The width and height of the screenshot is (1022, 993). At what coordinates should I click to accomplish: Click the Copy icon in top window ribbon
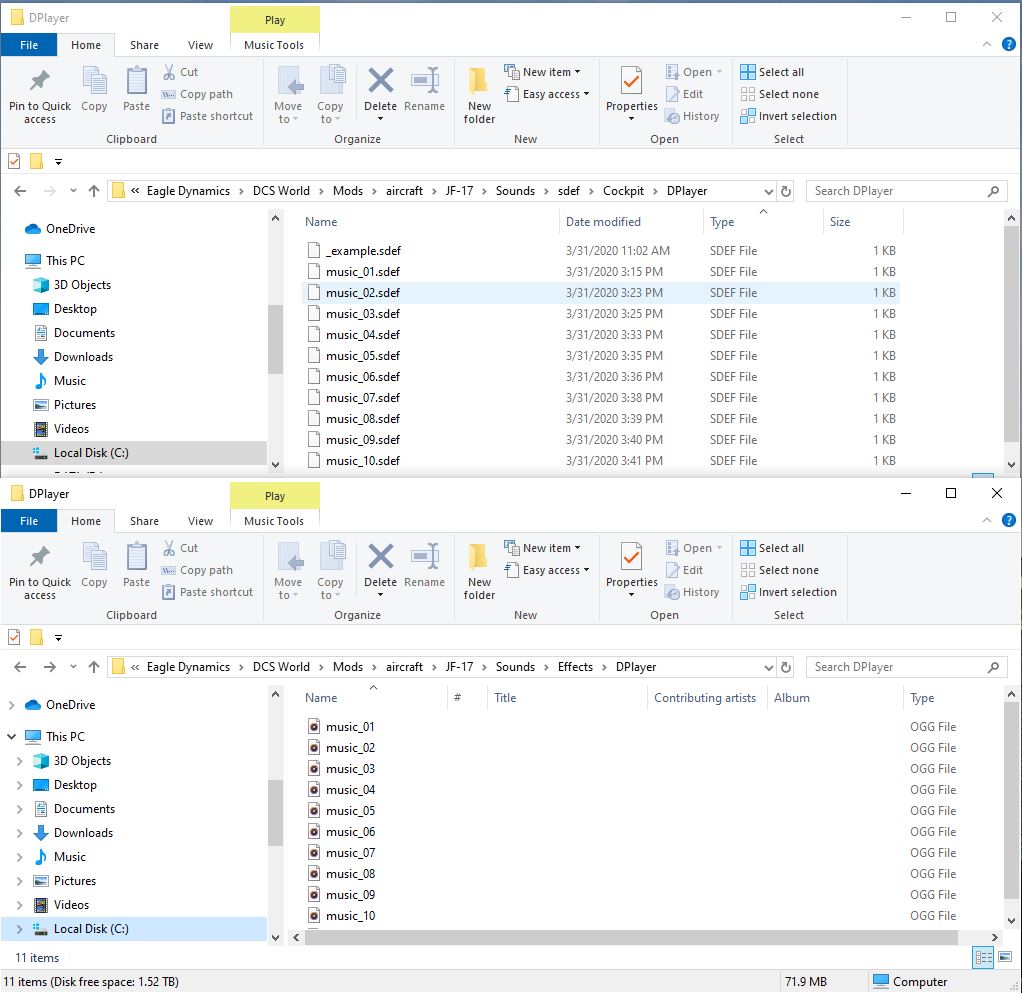coord(94,90)
